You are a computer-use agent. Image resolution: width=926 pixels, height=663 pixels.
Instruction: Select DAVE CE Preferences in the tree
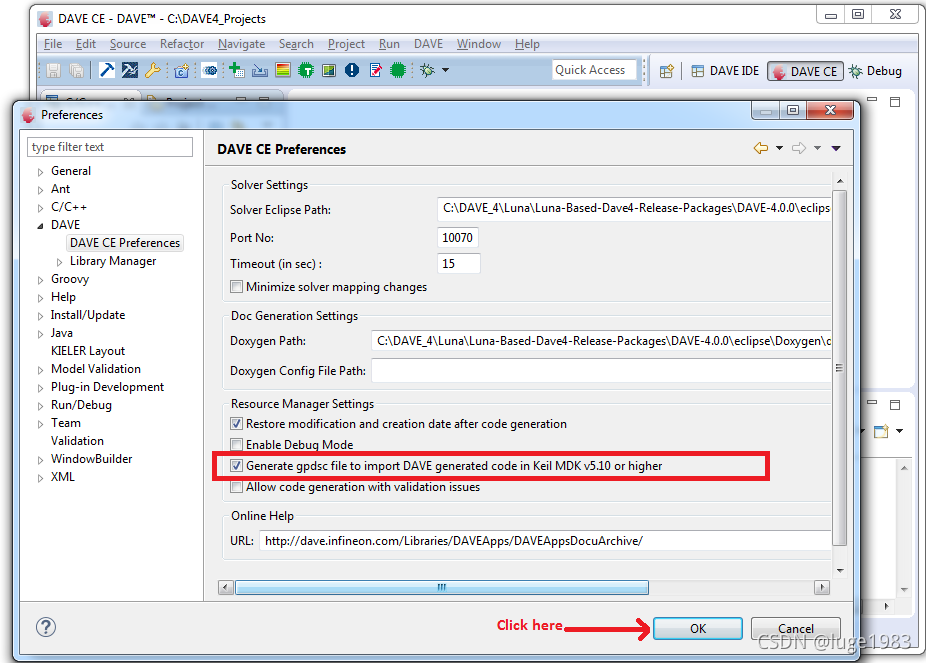click(125, 243)
